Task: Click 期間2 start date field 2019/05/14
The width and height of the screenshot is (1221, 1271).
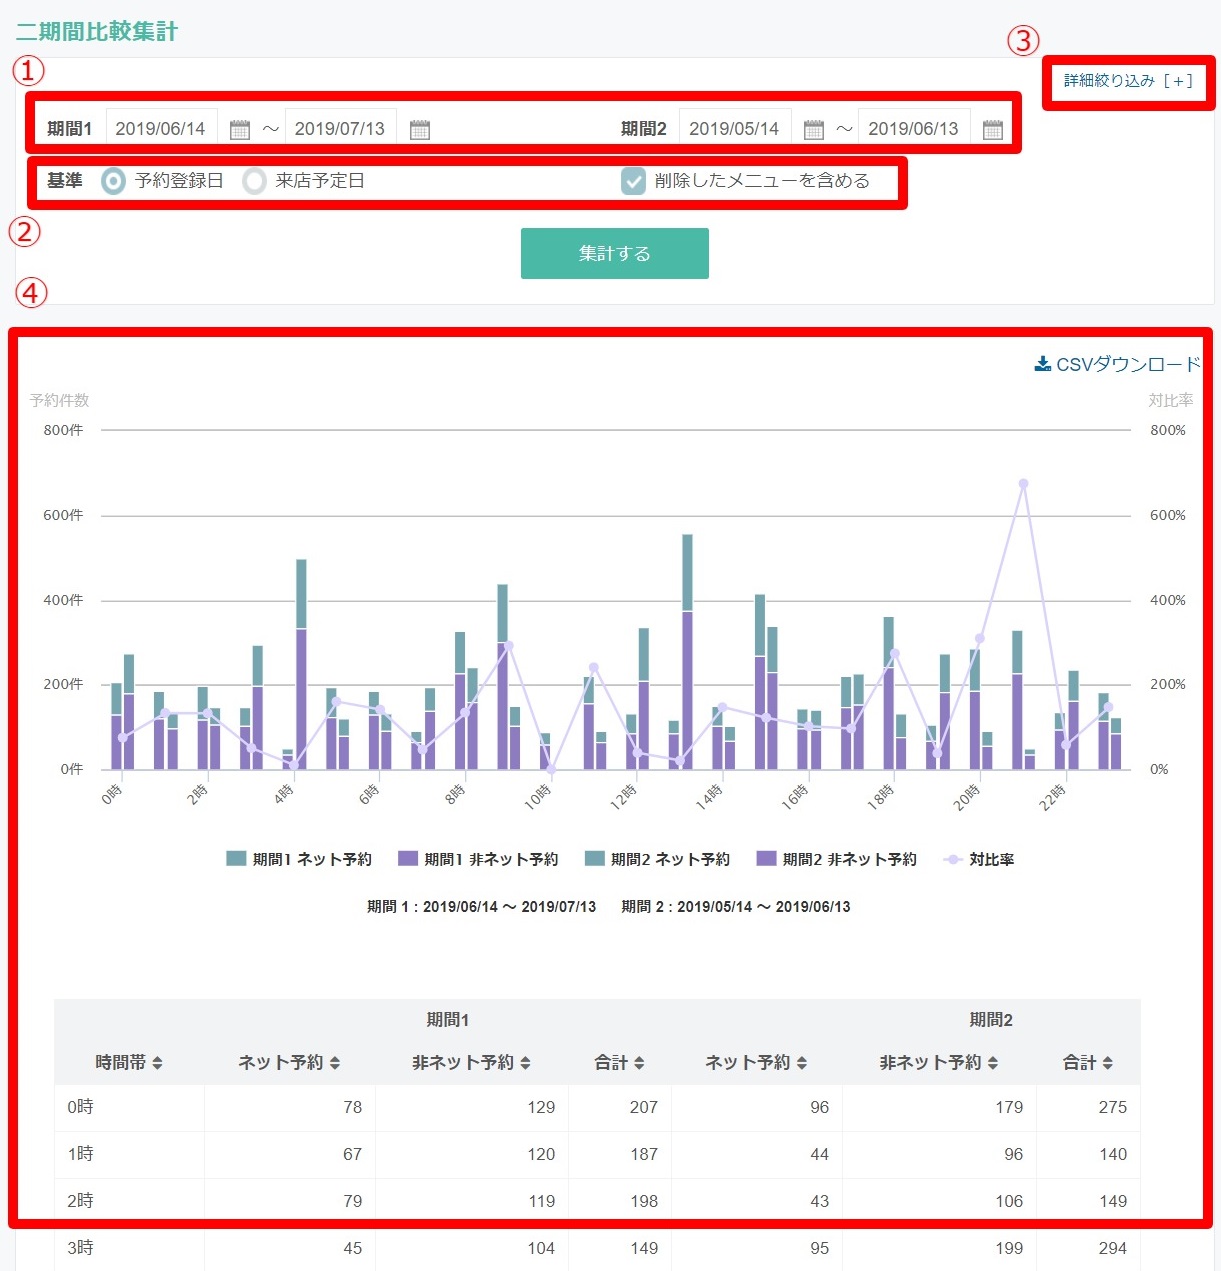Action: [x=735, y=129]
